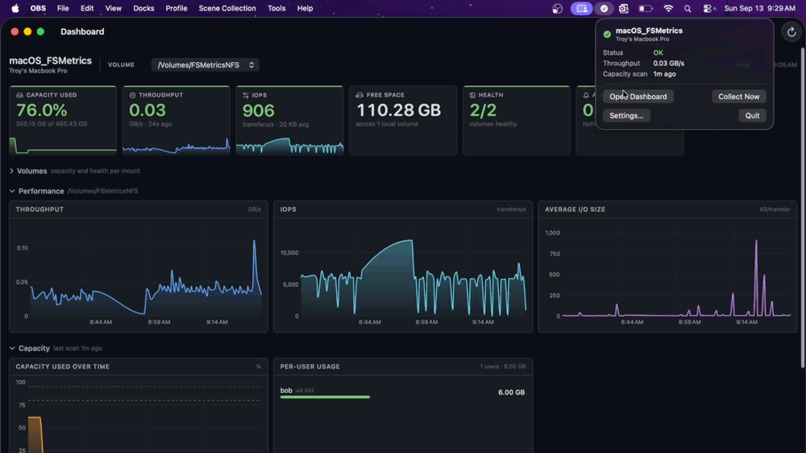Open the View menu
Viewport: 806px width, 453px height.
point(113,8)
